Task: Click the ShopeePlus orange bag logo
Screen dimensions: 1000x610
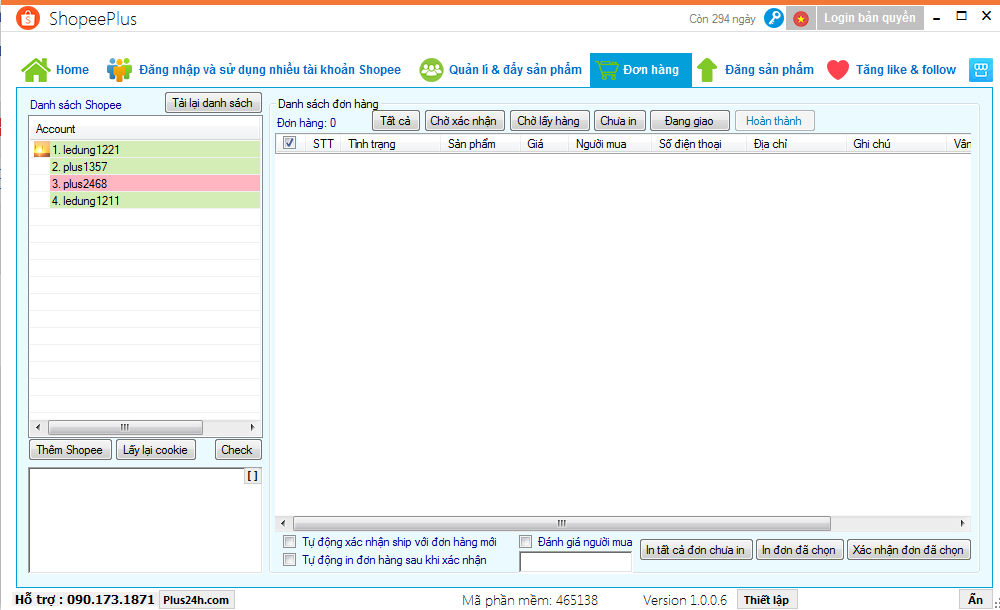Action: click(28, 19)
